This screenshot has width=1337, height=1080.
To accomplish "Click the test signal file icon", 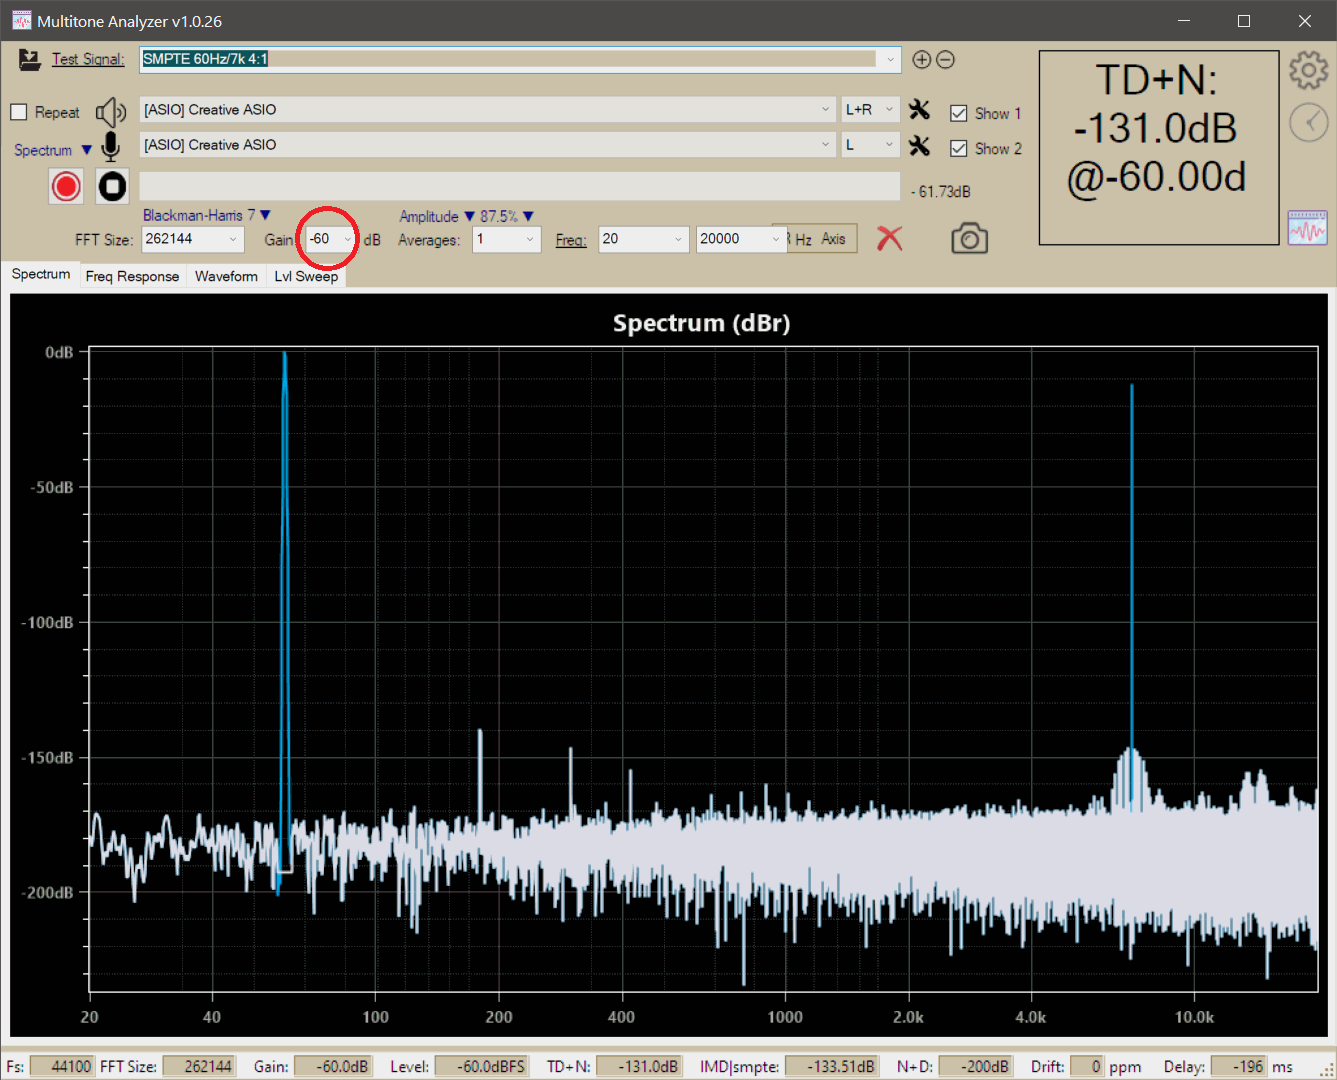I will click(x=29, y=60).
